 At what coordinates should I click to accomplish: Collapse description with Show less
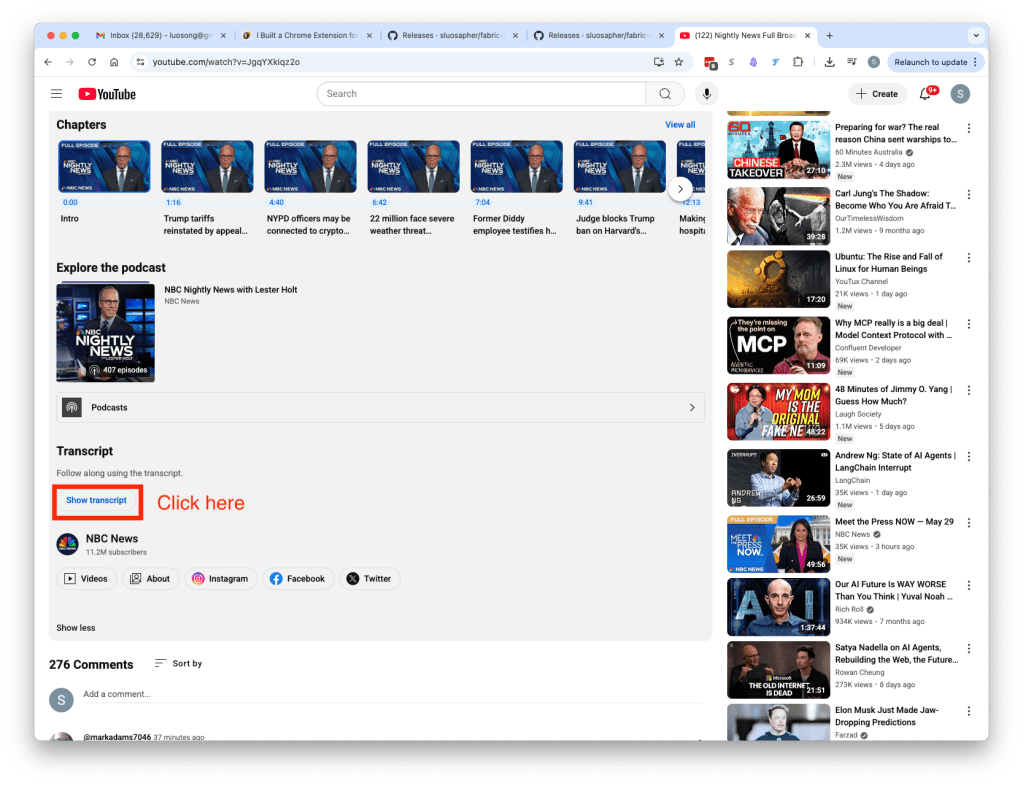point(76,628)
